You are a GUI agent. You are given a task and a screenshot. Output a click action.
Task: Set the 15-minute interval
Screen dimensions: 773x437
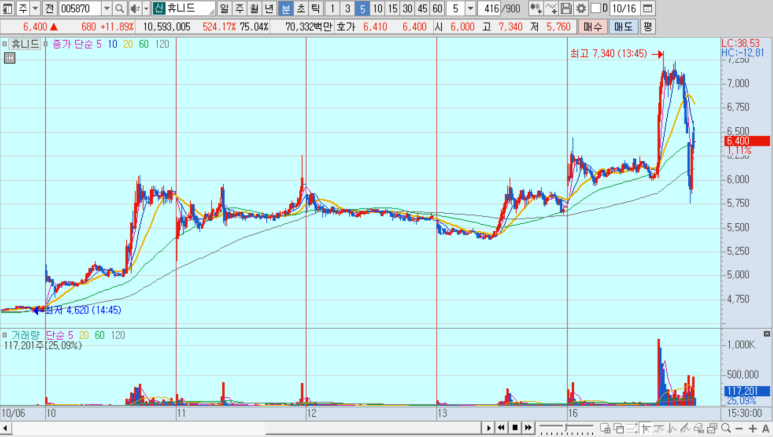tap(392, 8)
